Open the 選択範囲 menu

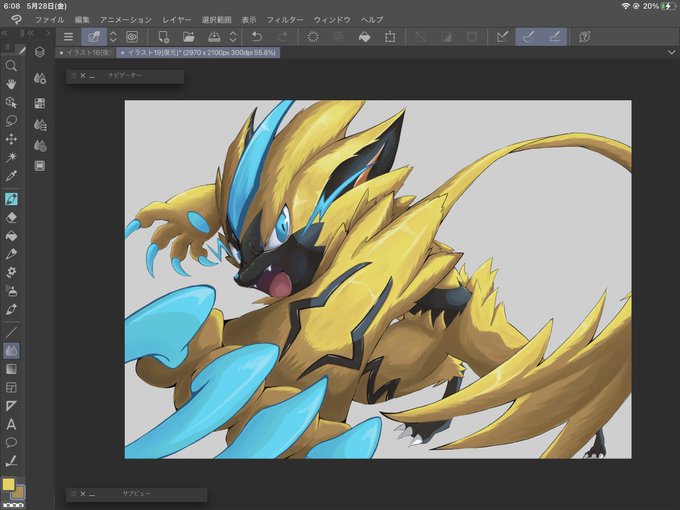pos(216,20)
